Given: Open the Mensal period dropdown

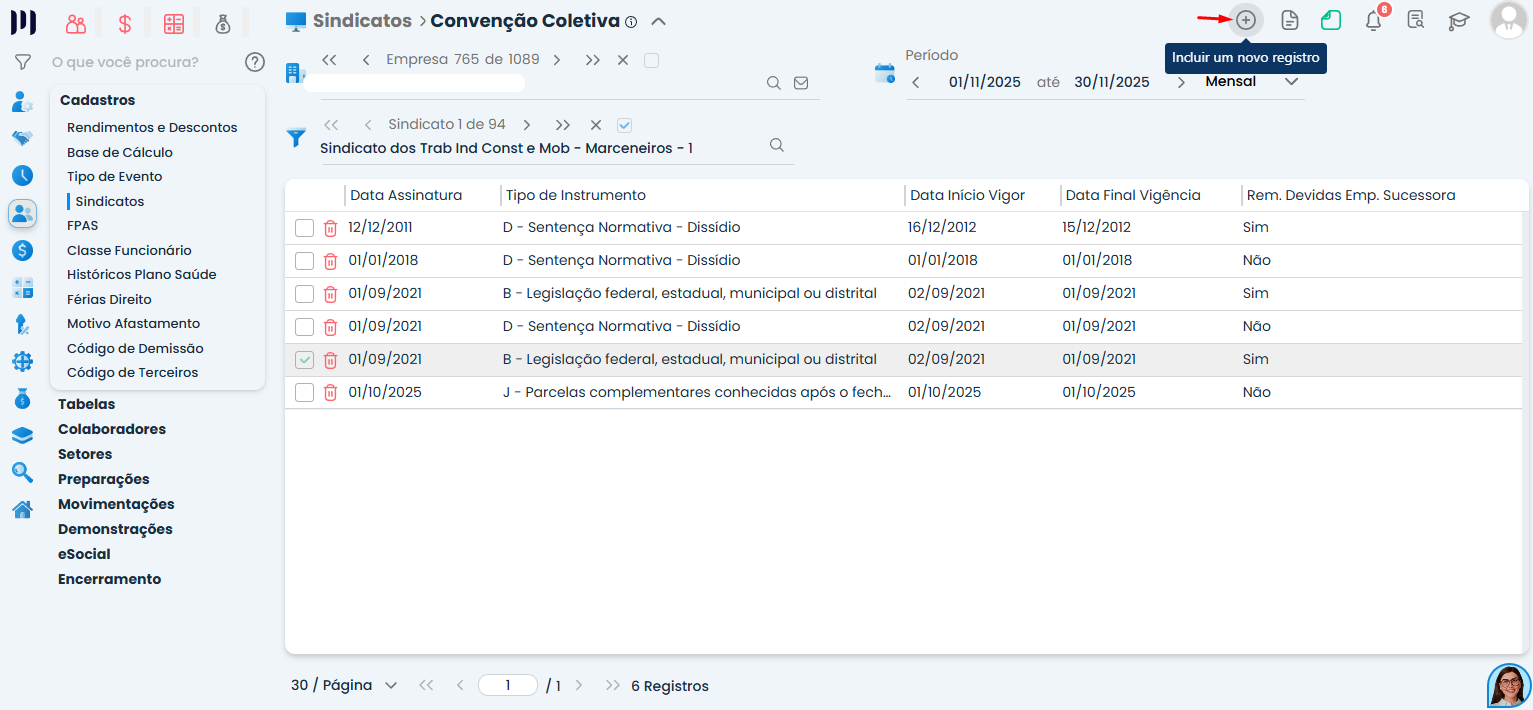Looking at the screenshot, I should click(x=1252, y=82).
